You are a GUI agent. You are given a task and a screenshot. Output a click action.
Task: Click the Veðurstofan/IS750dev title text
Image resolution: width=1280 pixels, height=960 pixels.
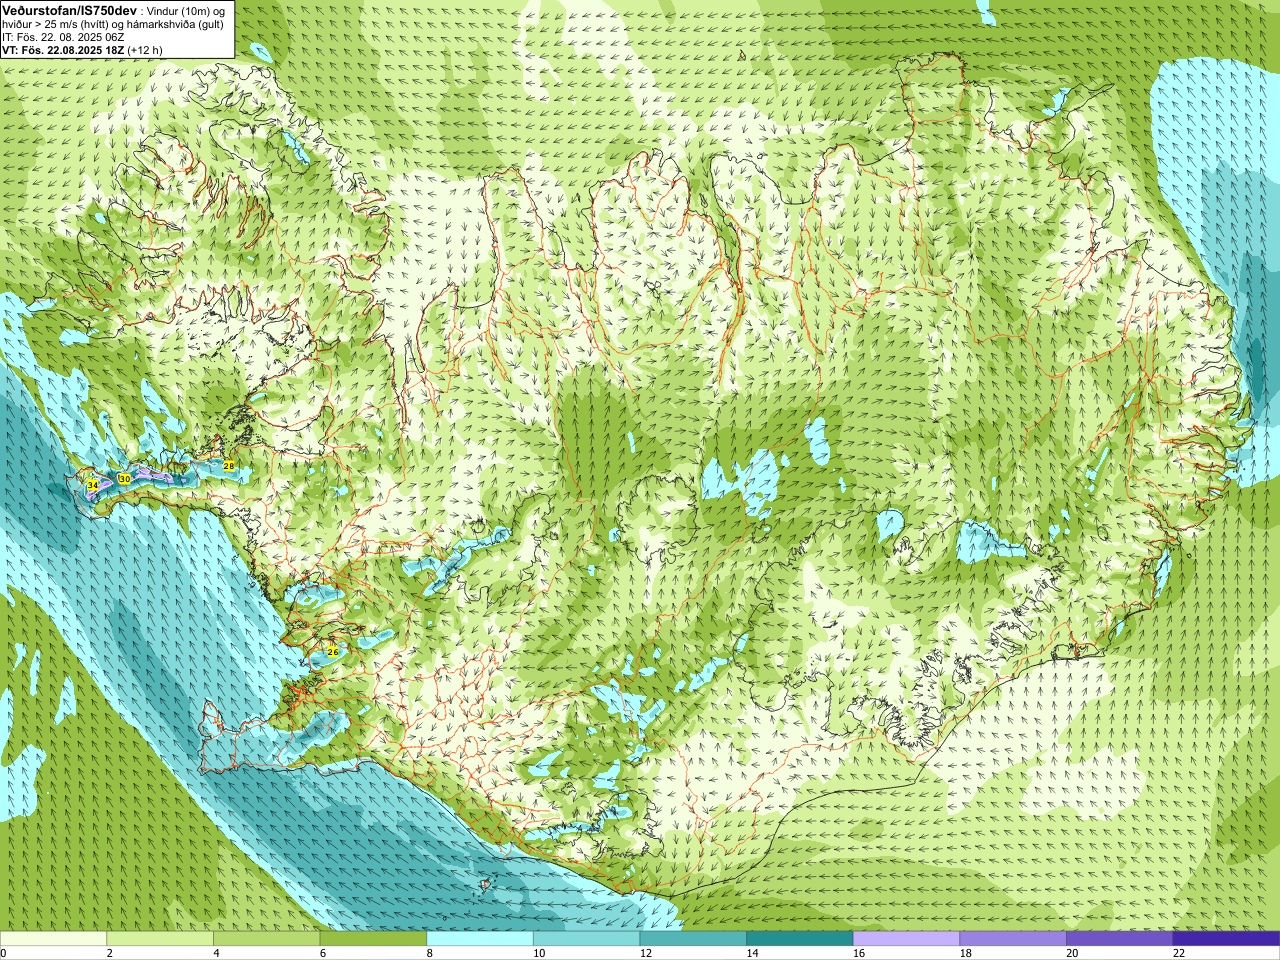(69, 10)
